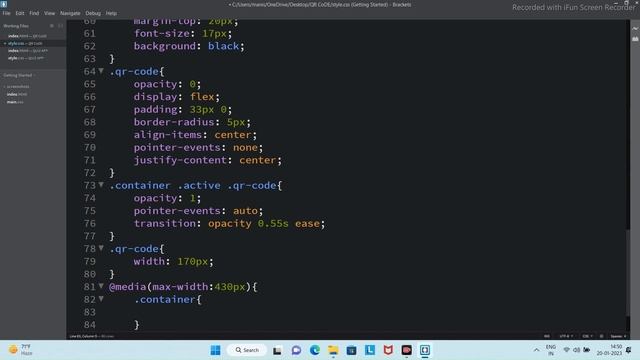The width and height of the screenshot is (640, 360).
Task: Collapse .container .active .qr-code block at line 73
Action: pyautogui.click(x=101, y=184)
